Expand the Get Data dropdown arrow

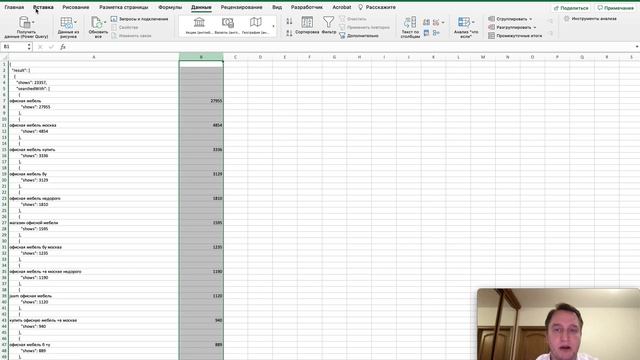(x=33, y=22)
